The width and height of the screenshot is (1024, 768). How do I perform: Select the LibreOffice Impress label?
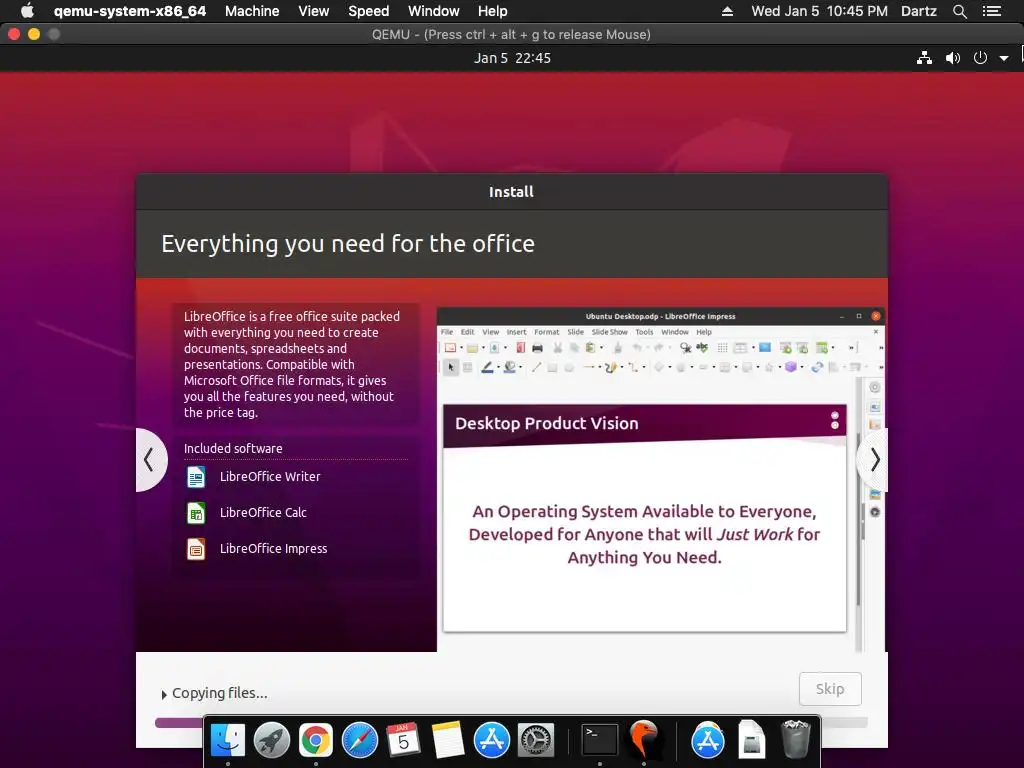(x=273, y=549)
